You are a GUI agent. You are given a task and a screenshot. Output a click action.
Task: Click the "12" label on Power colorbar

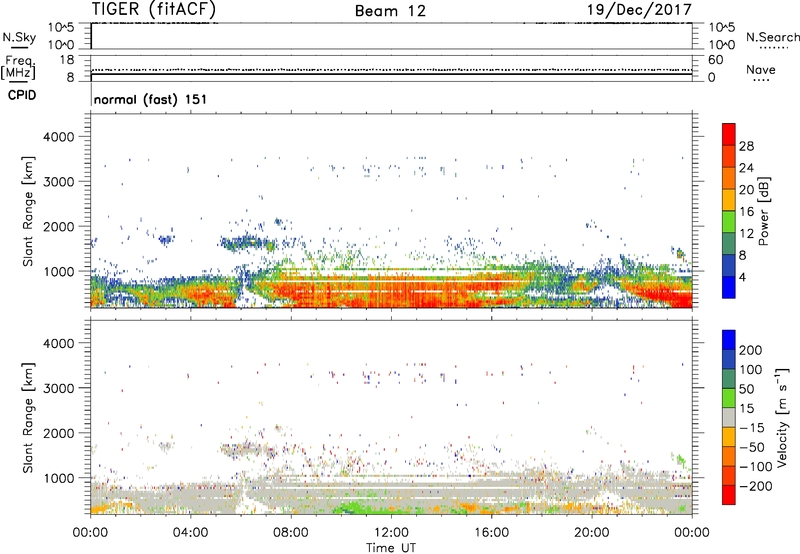[746, 234]
